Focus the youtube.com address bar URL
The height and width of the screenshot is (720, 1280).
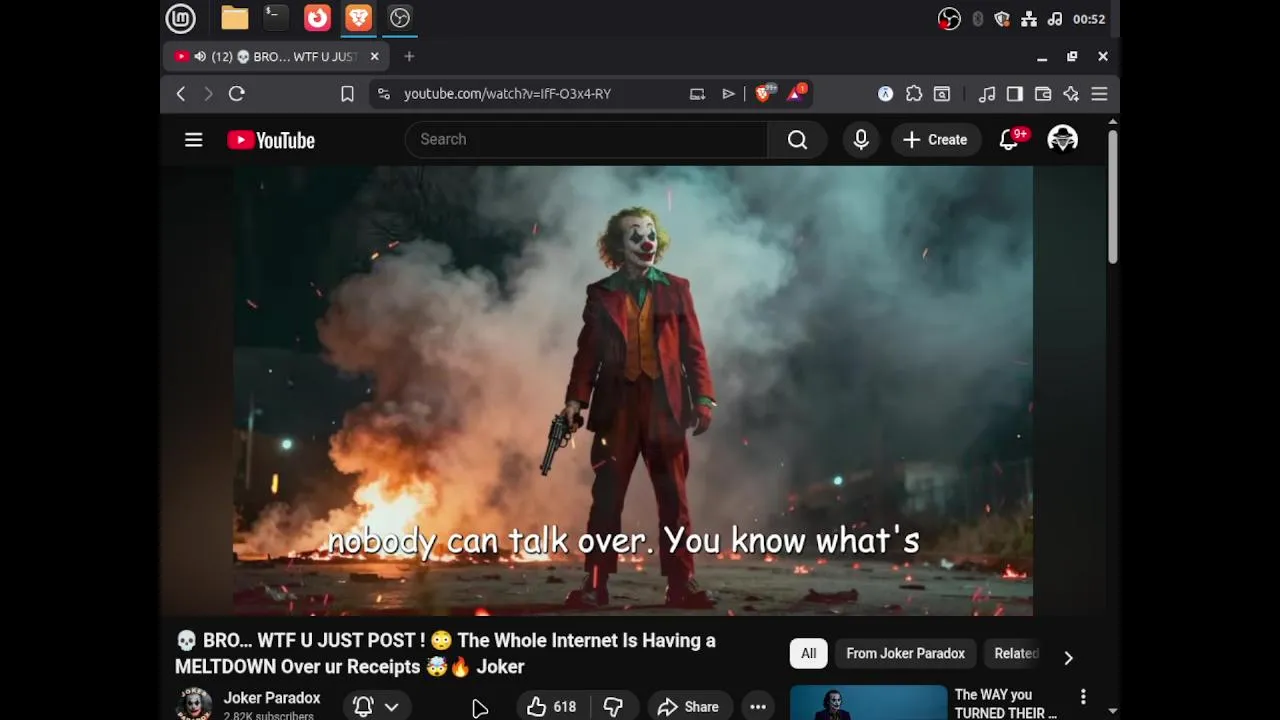pyautogui.click(x=507, y=94)
